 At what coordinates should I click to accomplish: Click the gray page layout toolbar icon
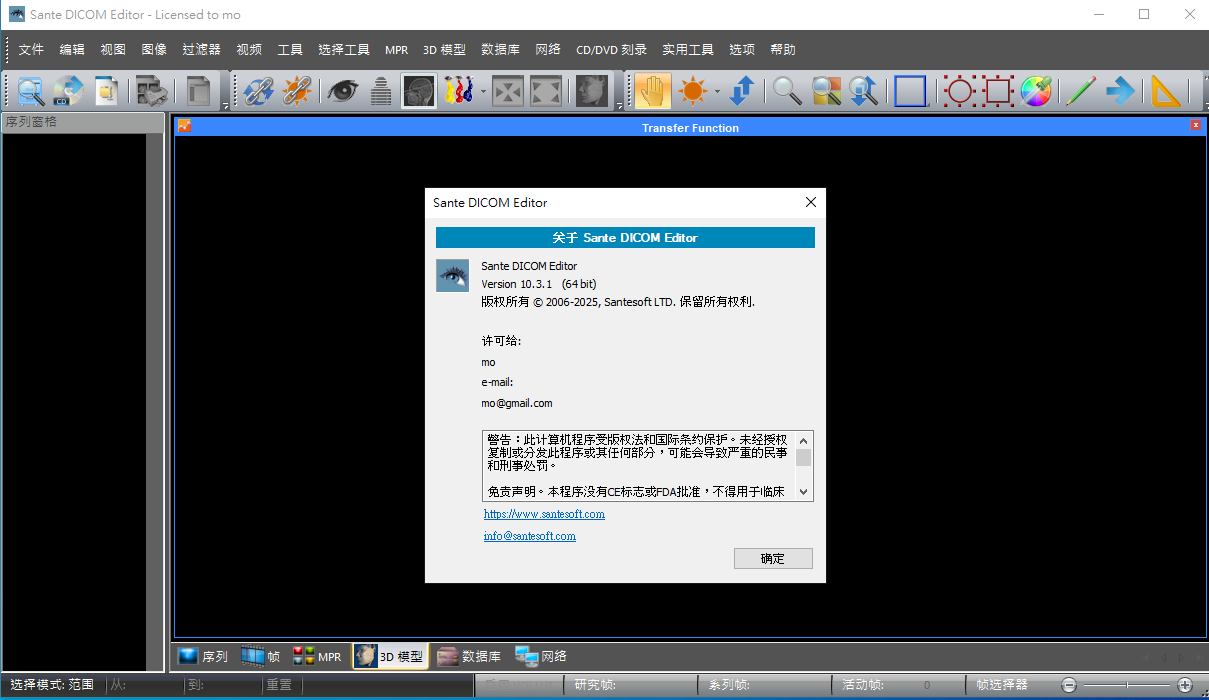[199, 91]
